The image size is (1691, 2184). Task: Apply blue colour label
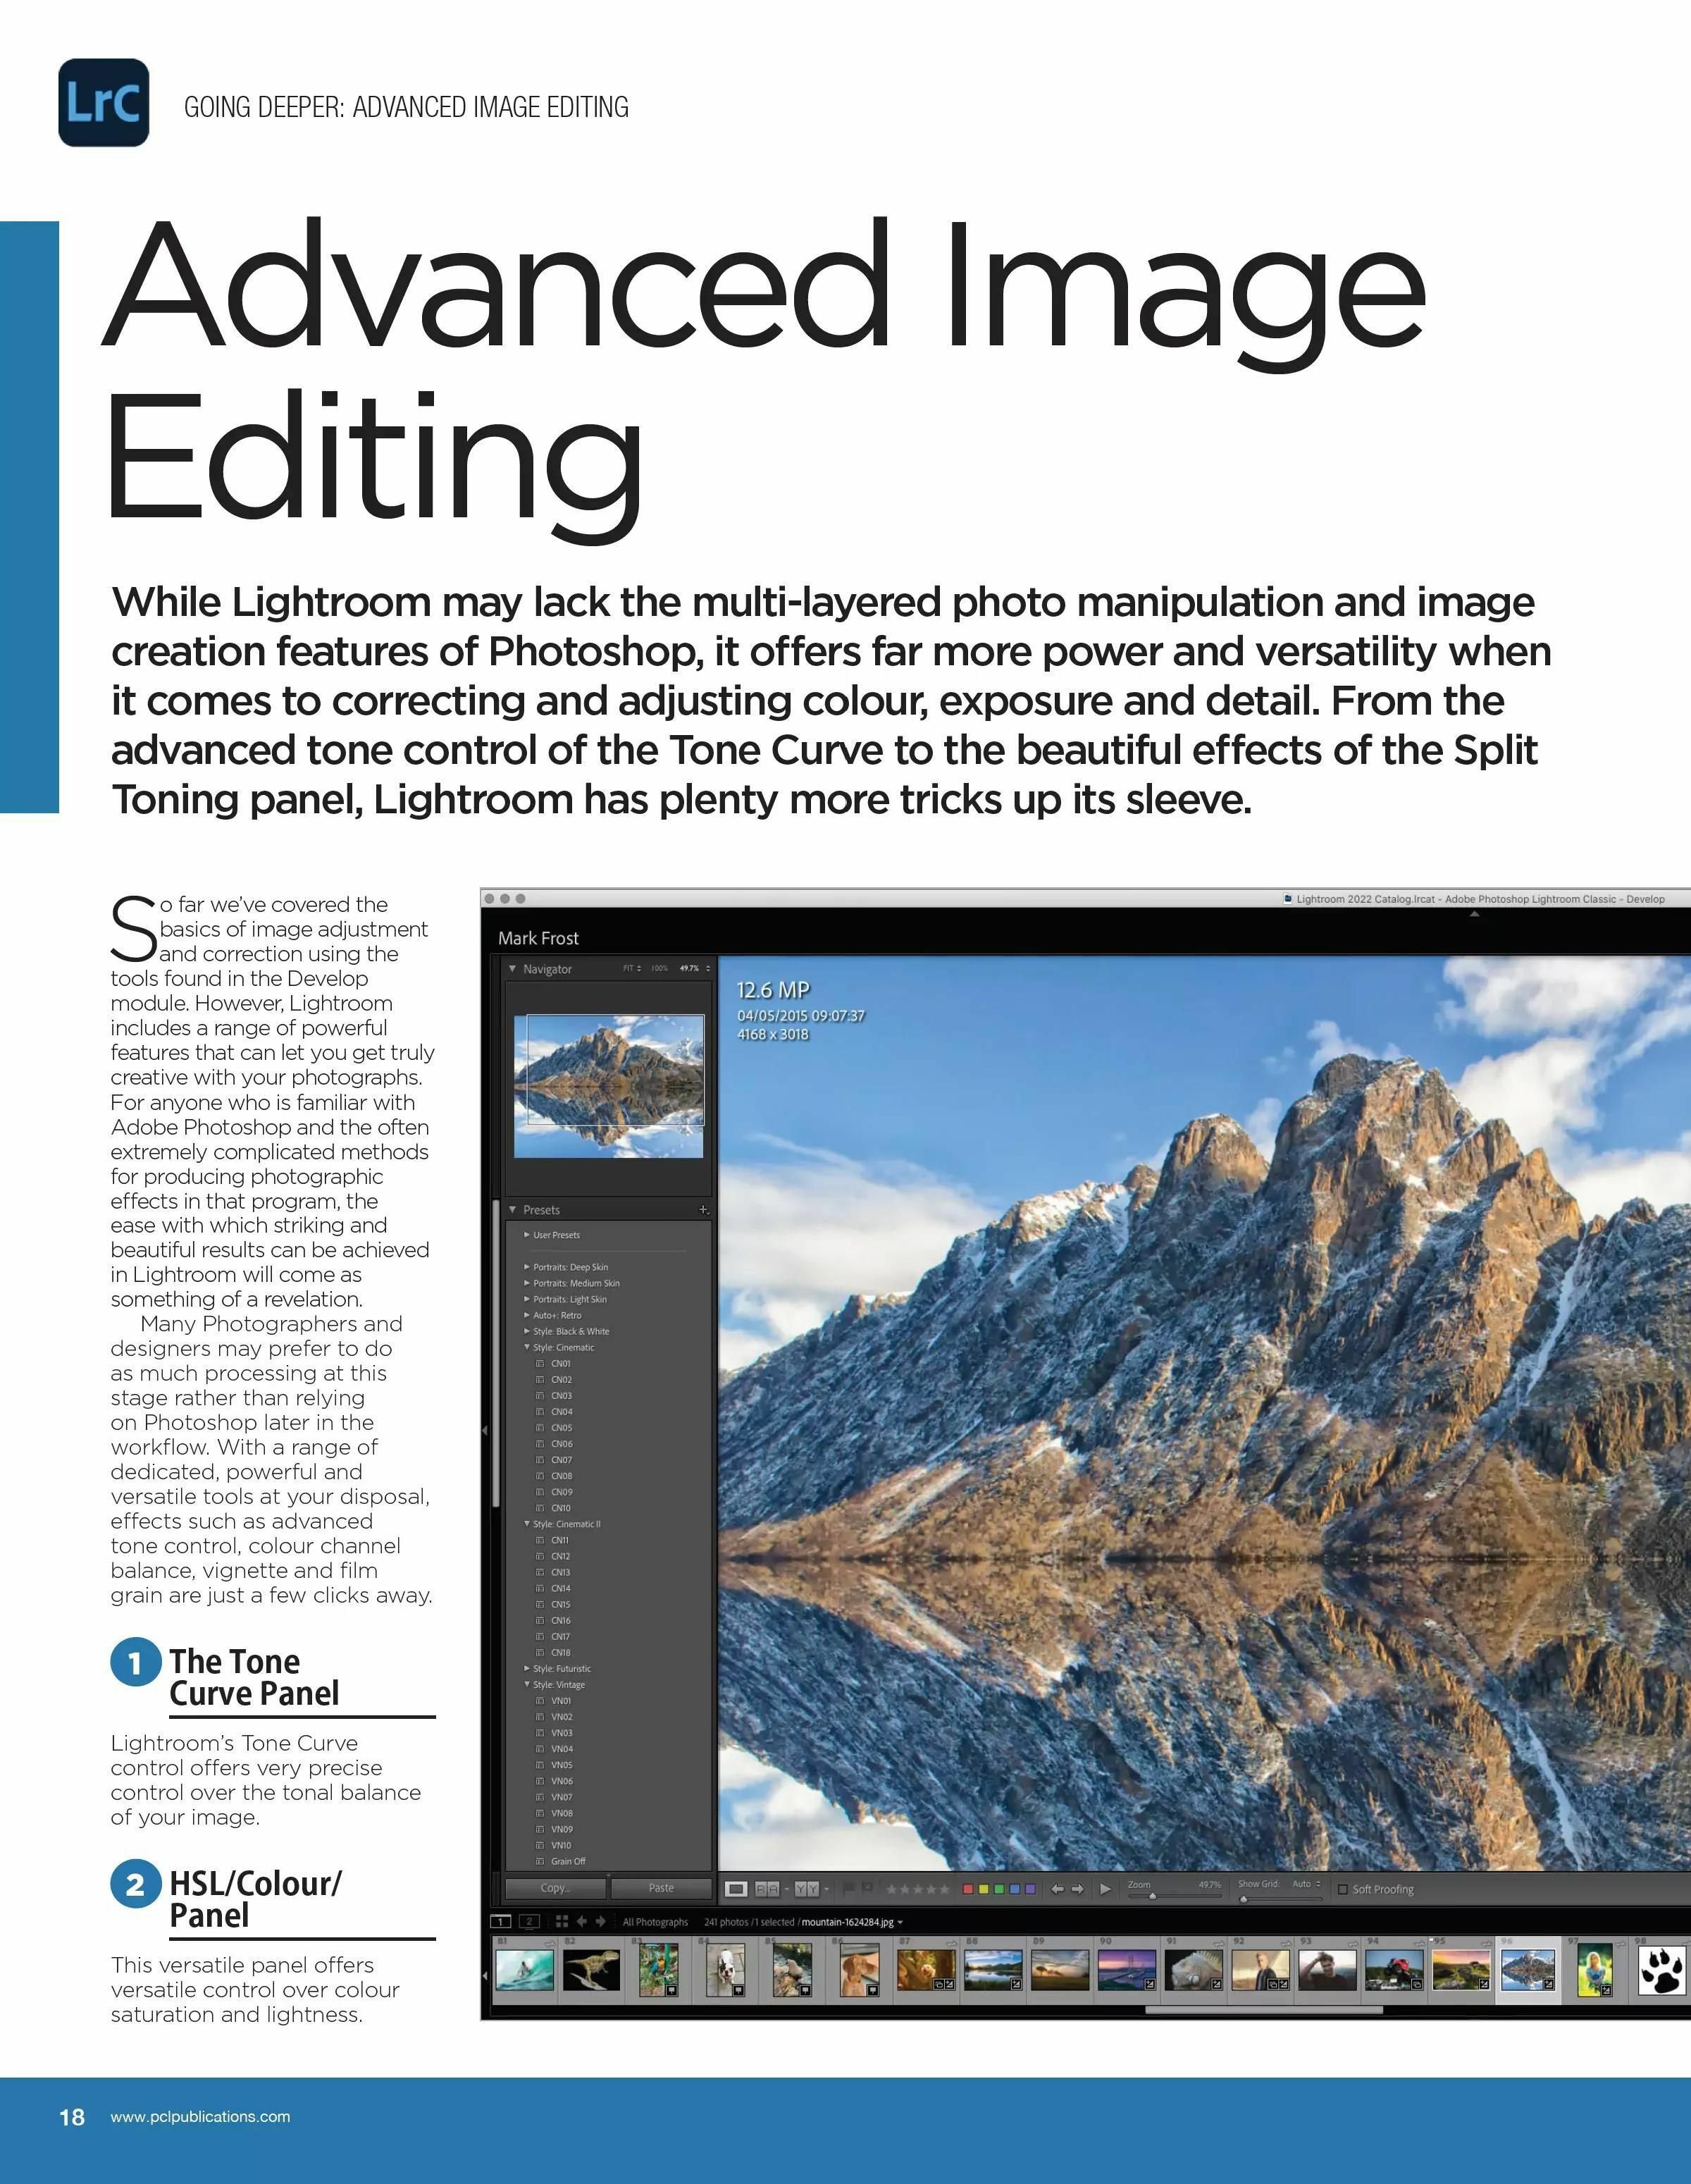1015,1889
